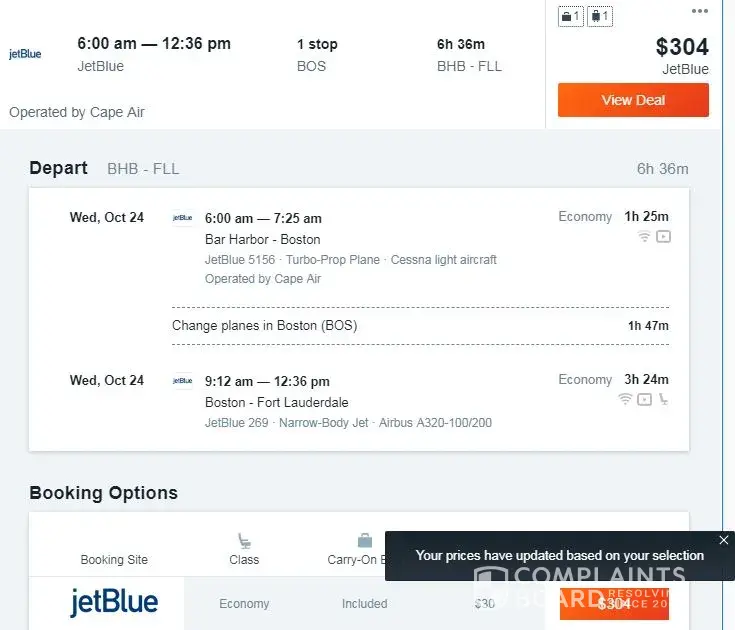
Task: Click the Carry-On bag column icon
Action: (x=364, y=541)
